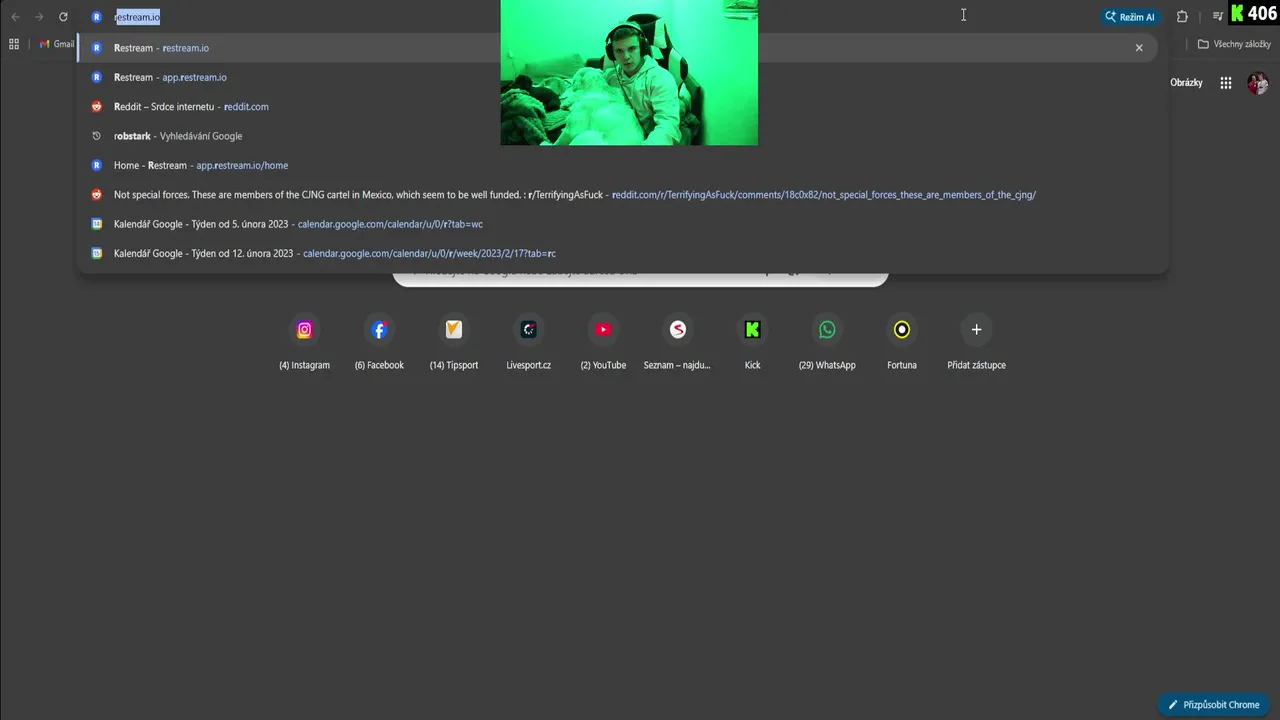Open the YouTube shortcut
Image resolution: width=1280 pixels, height=720 pixels.
[603, 343]
